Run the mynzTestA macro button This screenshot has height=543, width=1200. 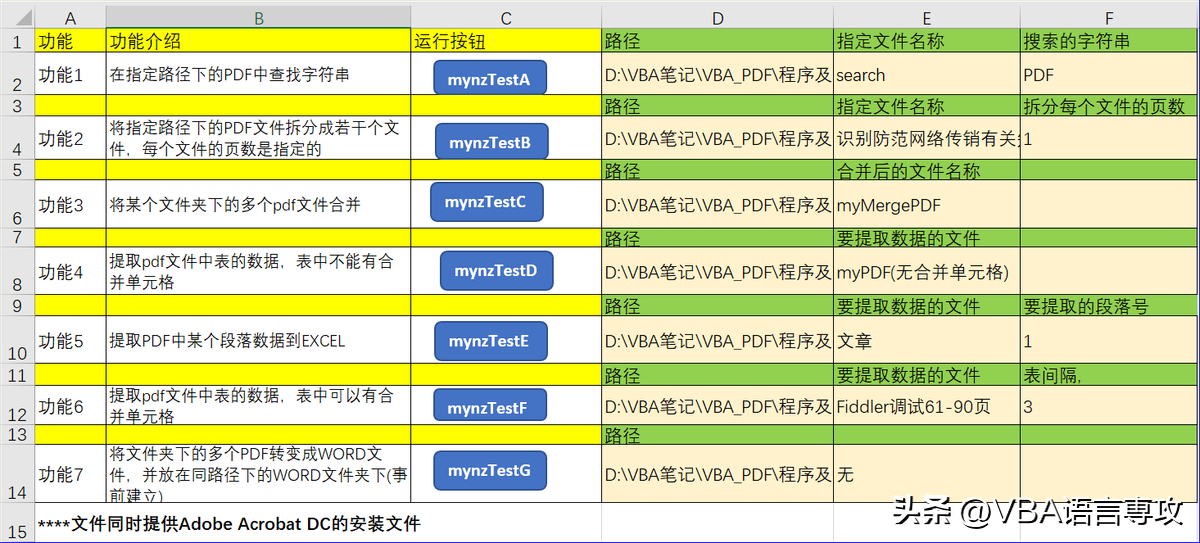coord(490,77)
